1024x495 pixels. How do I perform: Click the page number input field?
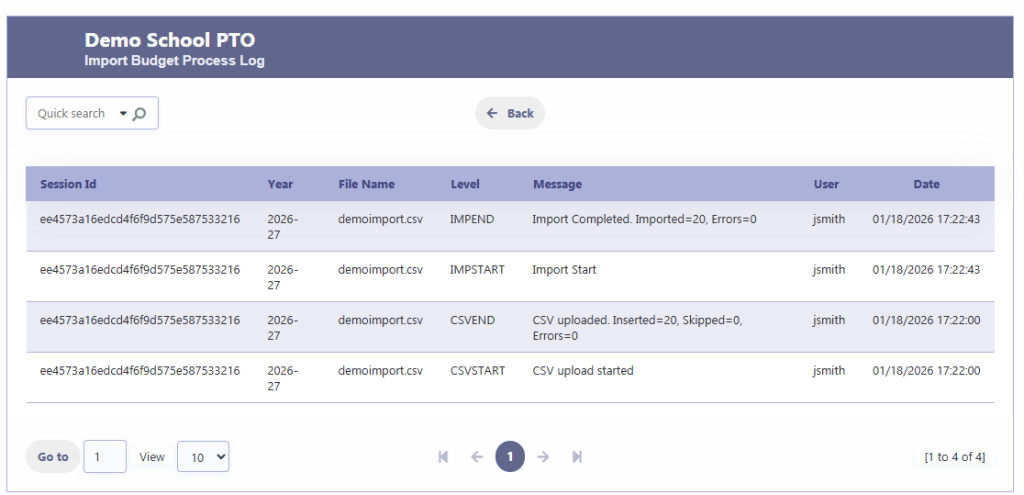(105, 457)
